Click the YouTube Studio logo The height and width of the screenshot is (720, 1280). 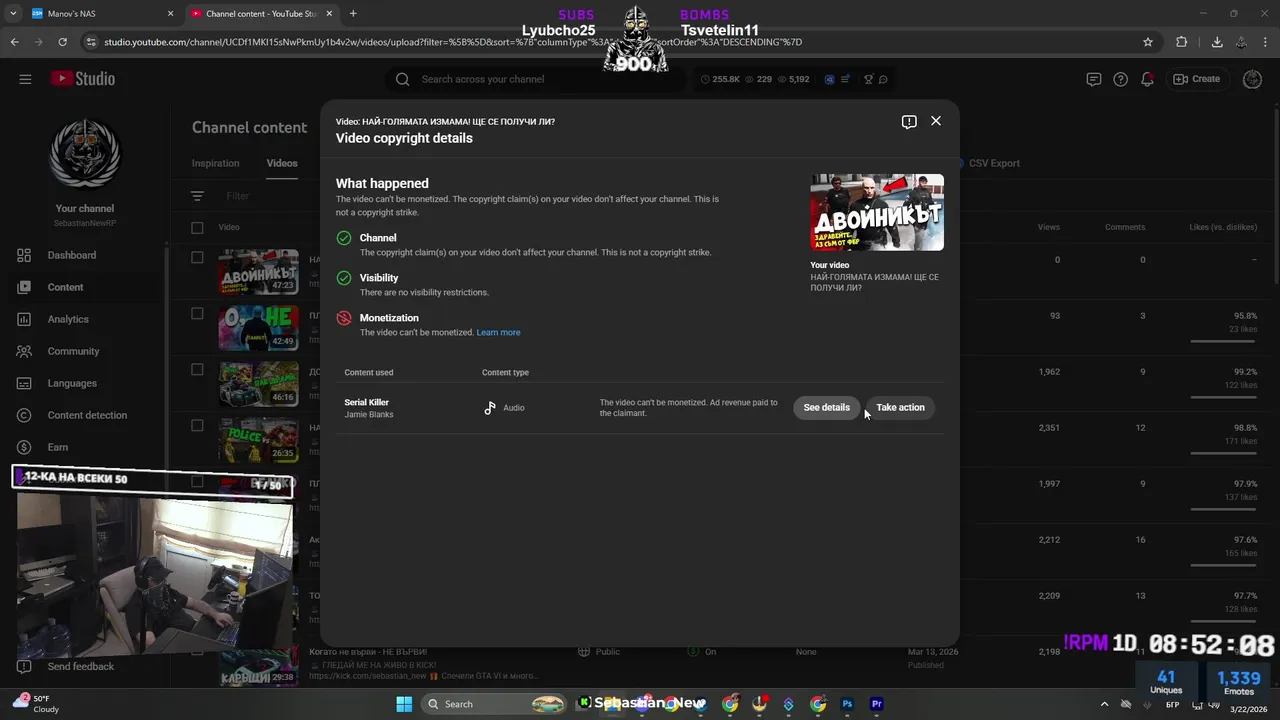(x=83, y=79)
